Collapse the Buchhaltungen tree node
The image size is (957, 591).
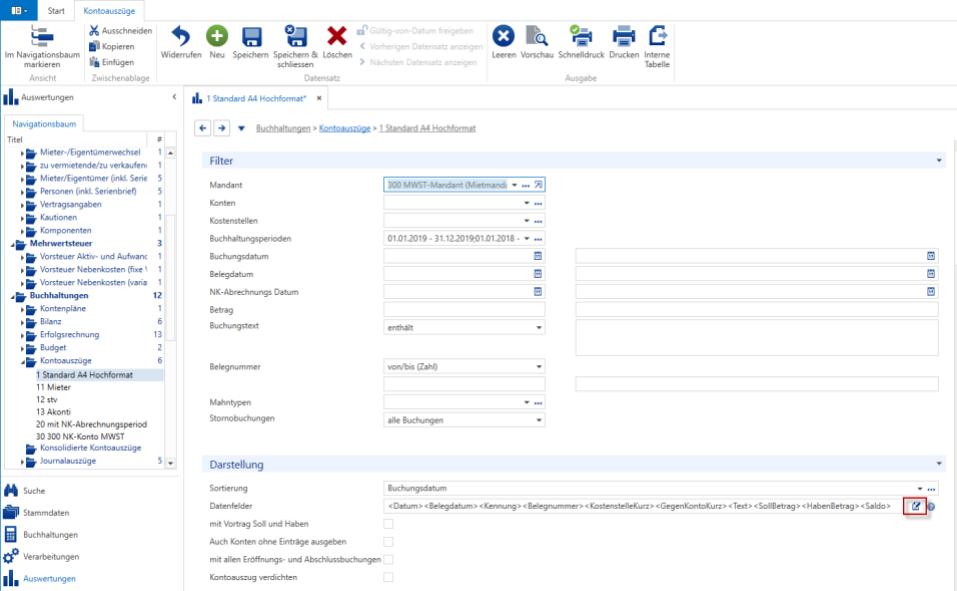pos(13,296)
